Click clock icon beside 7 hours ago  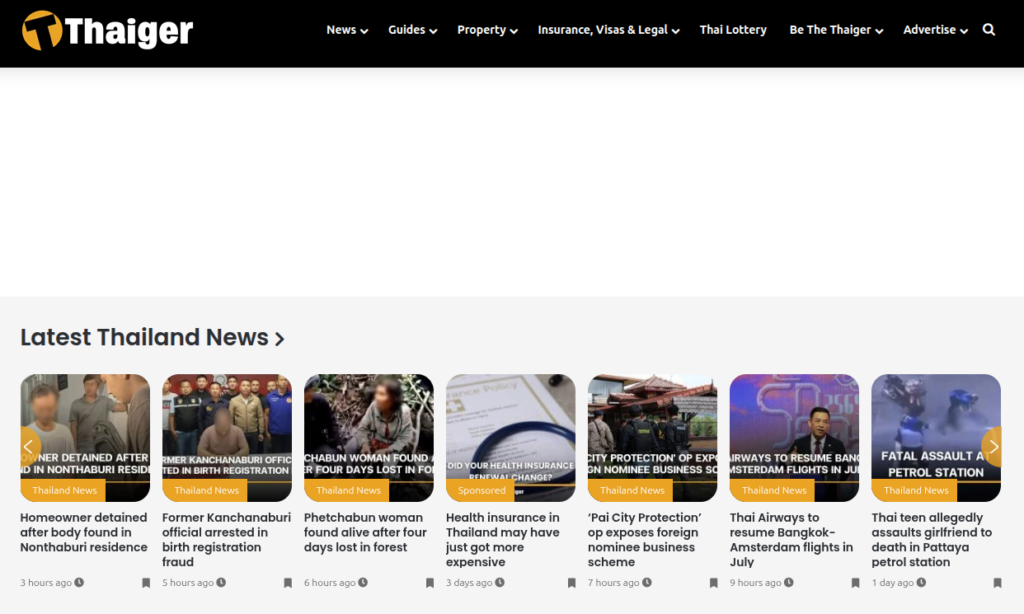647,582
